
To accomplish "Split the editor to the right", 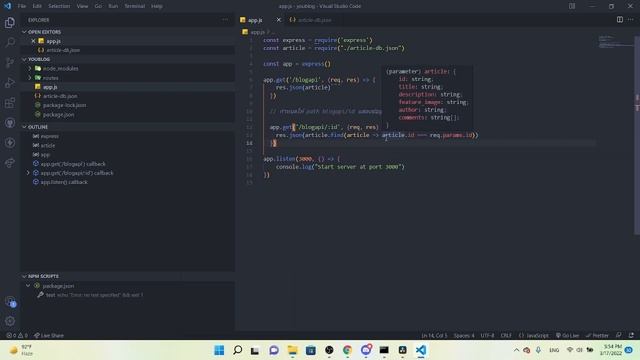I will [620, 20].
